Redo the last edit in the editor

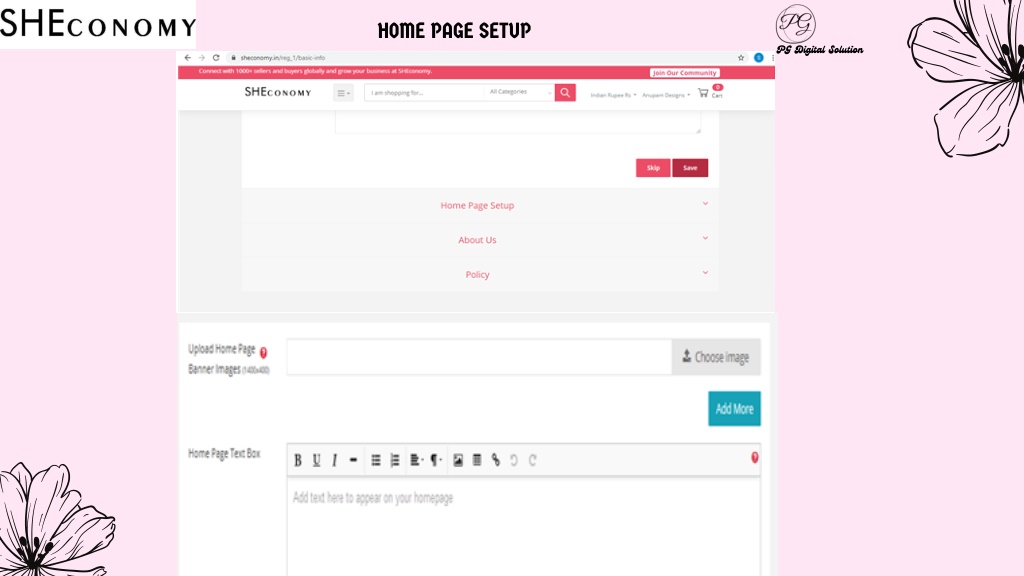[x=533, y=460]
